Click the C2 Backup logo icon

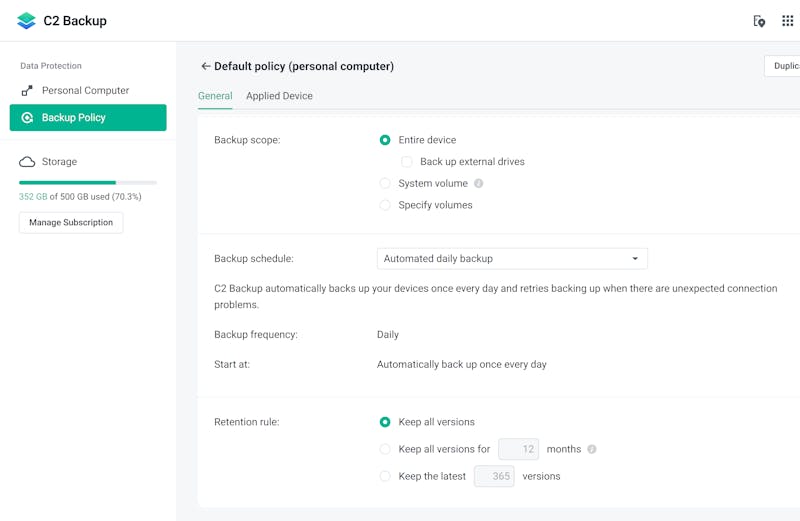tap(26, 20)
